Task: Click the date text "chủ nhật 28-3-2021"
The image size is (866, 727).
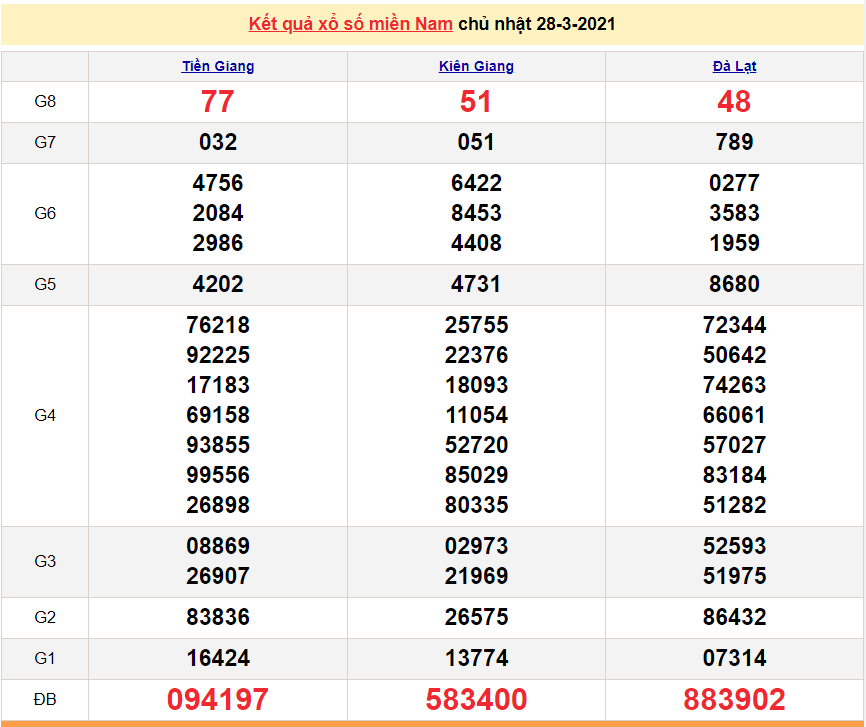Action: click(x=537, y=24)
